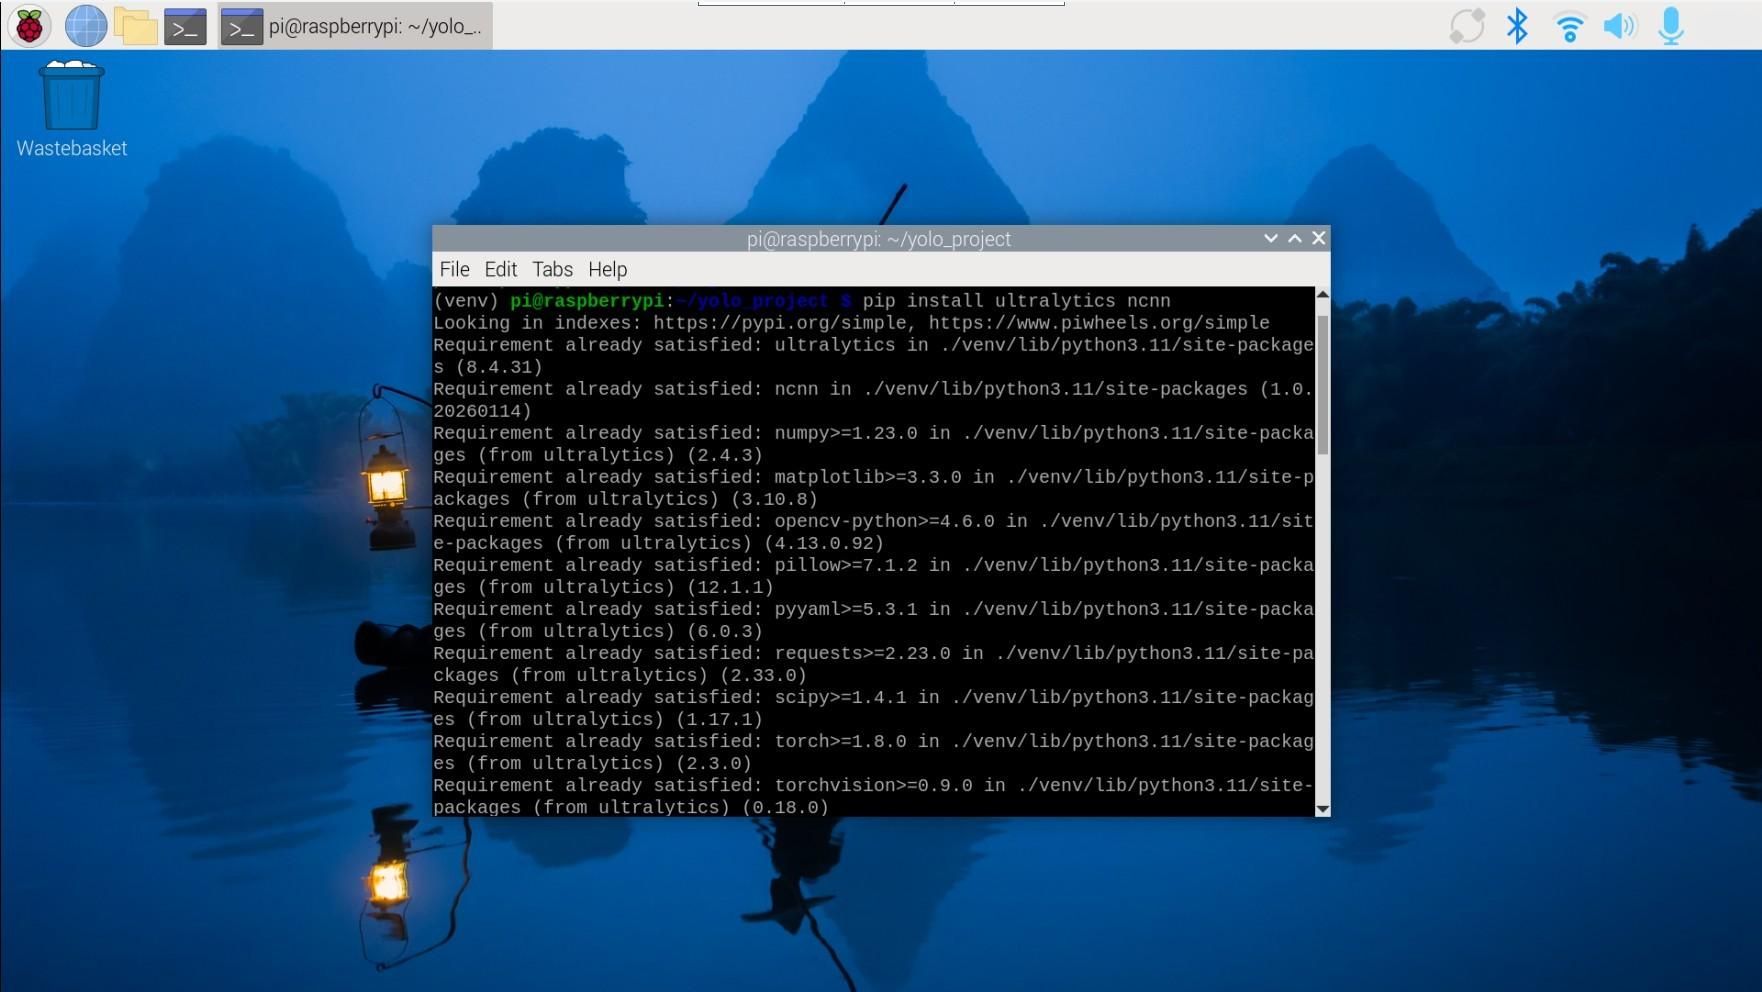Select the yolo_project terminal taskbar button
This screenshot has height=992, width=1762.
click(355, 26)
